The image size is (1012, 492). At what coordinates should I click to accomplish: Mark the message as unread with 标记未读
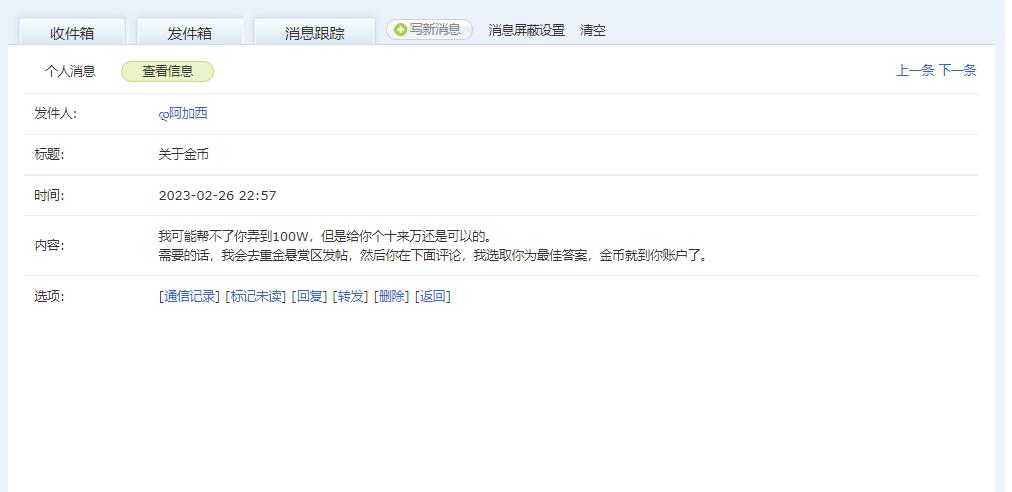coord(256,296)
